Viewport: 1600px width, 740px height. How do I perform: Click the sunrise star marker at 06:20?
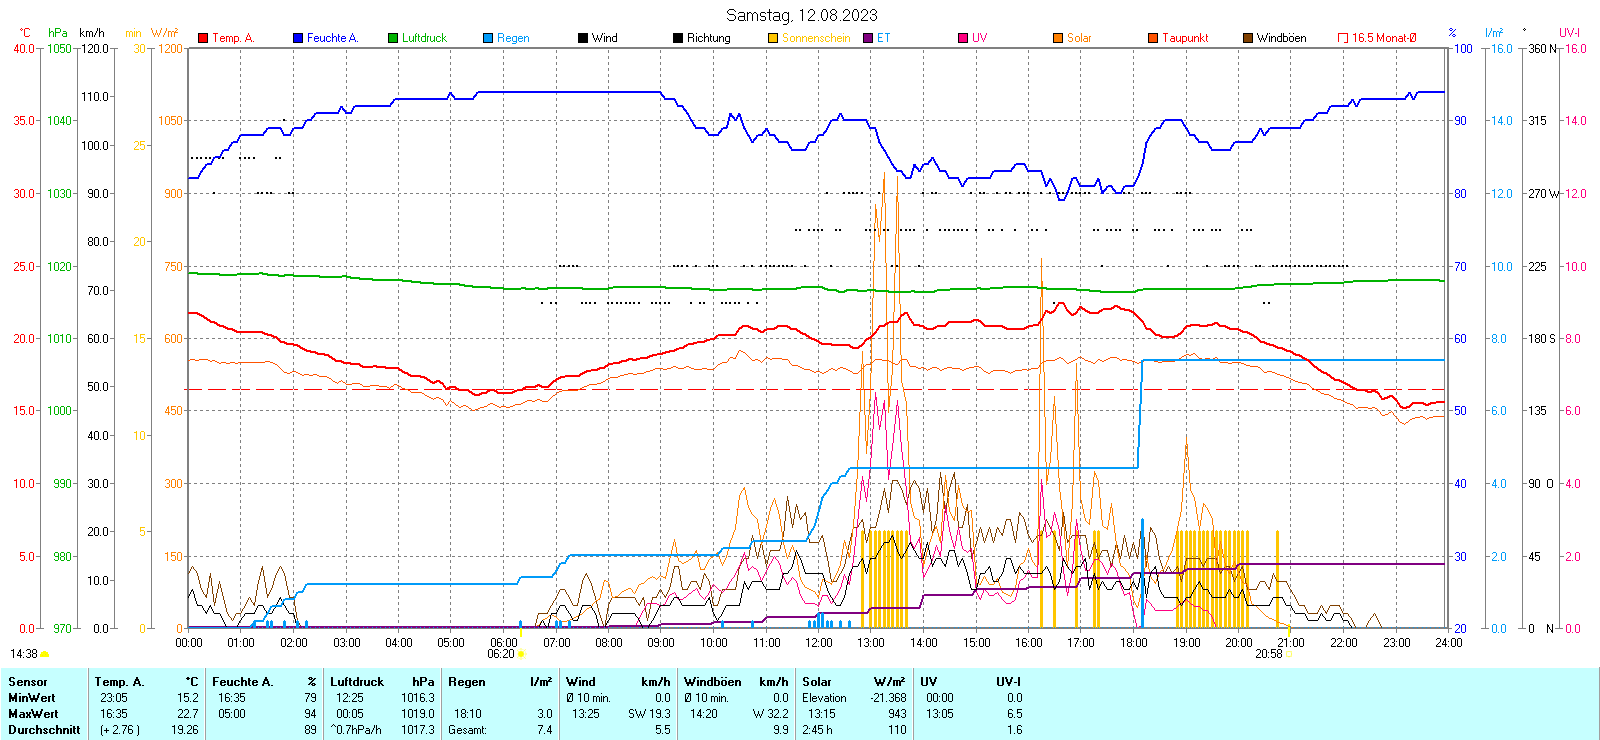point(521,654)
